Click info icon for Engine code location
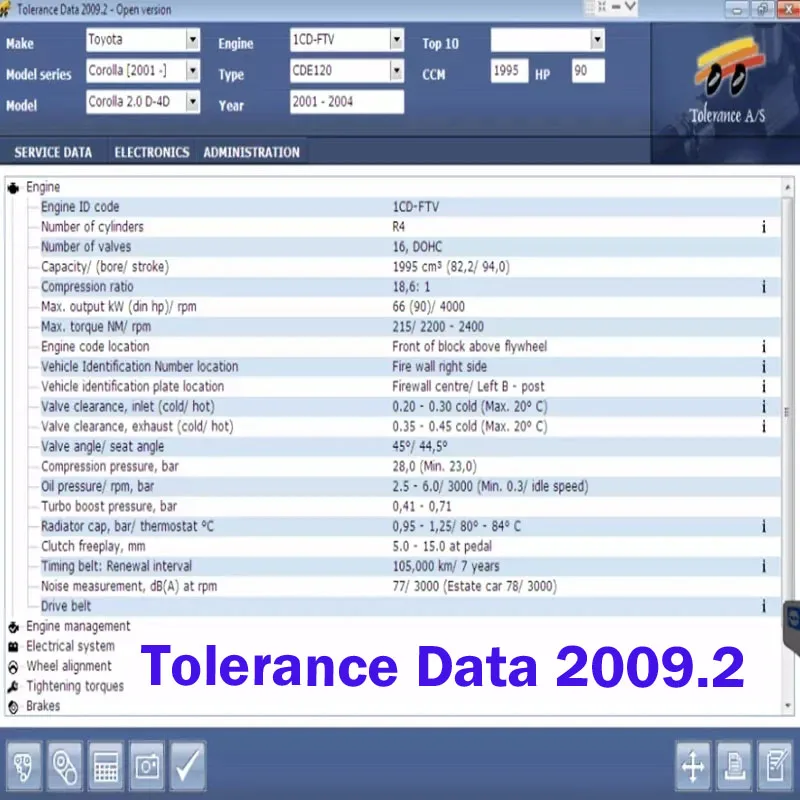Viewport: 800px width, 800px height. tap(764, 347)
